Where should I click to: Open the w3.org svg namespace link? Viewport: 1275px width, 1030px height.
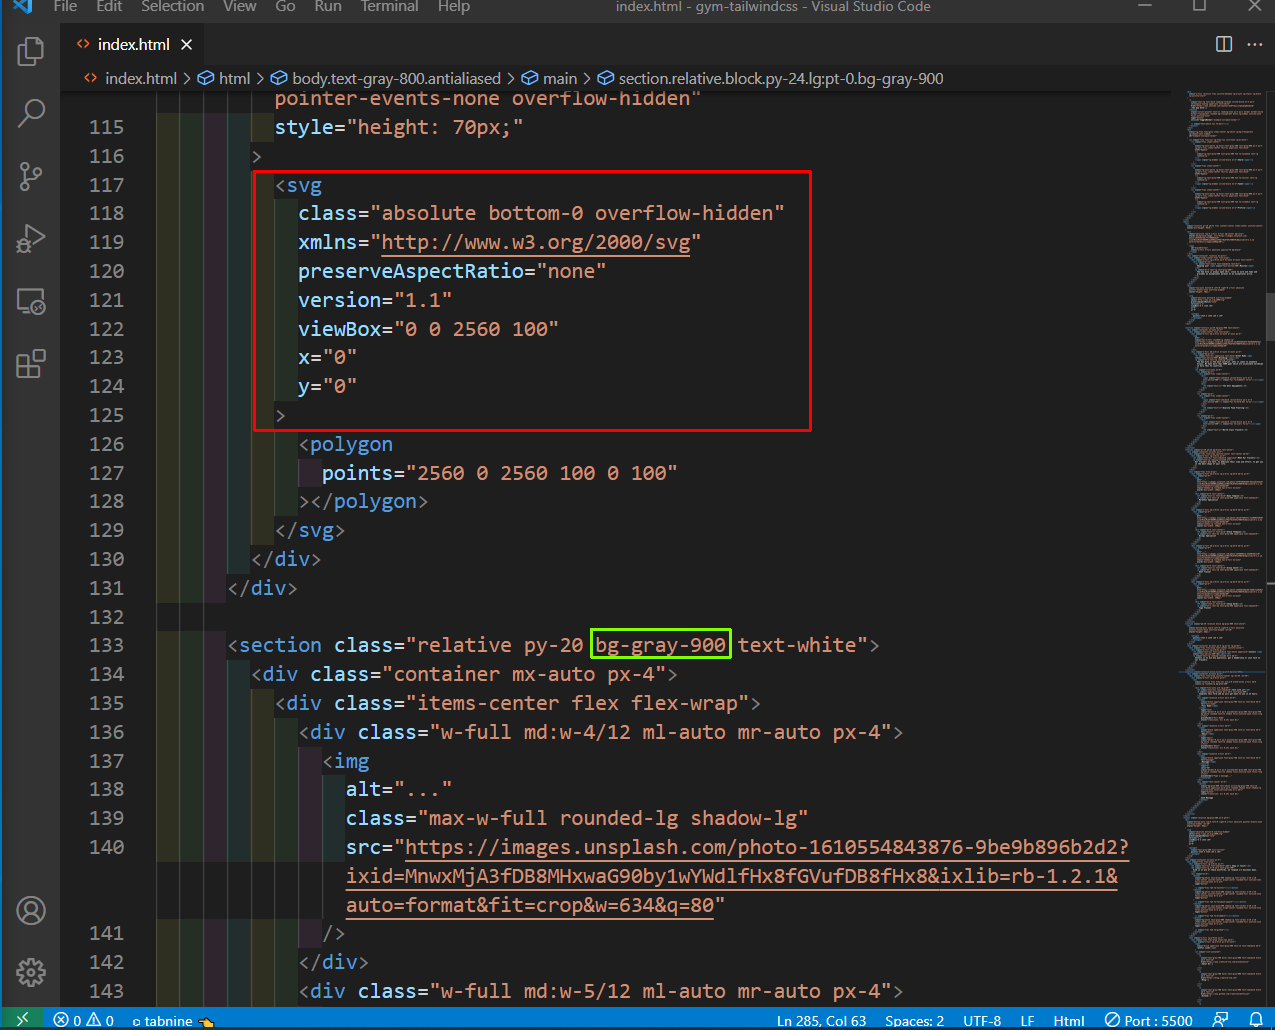[535, 243]
